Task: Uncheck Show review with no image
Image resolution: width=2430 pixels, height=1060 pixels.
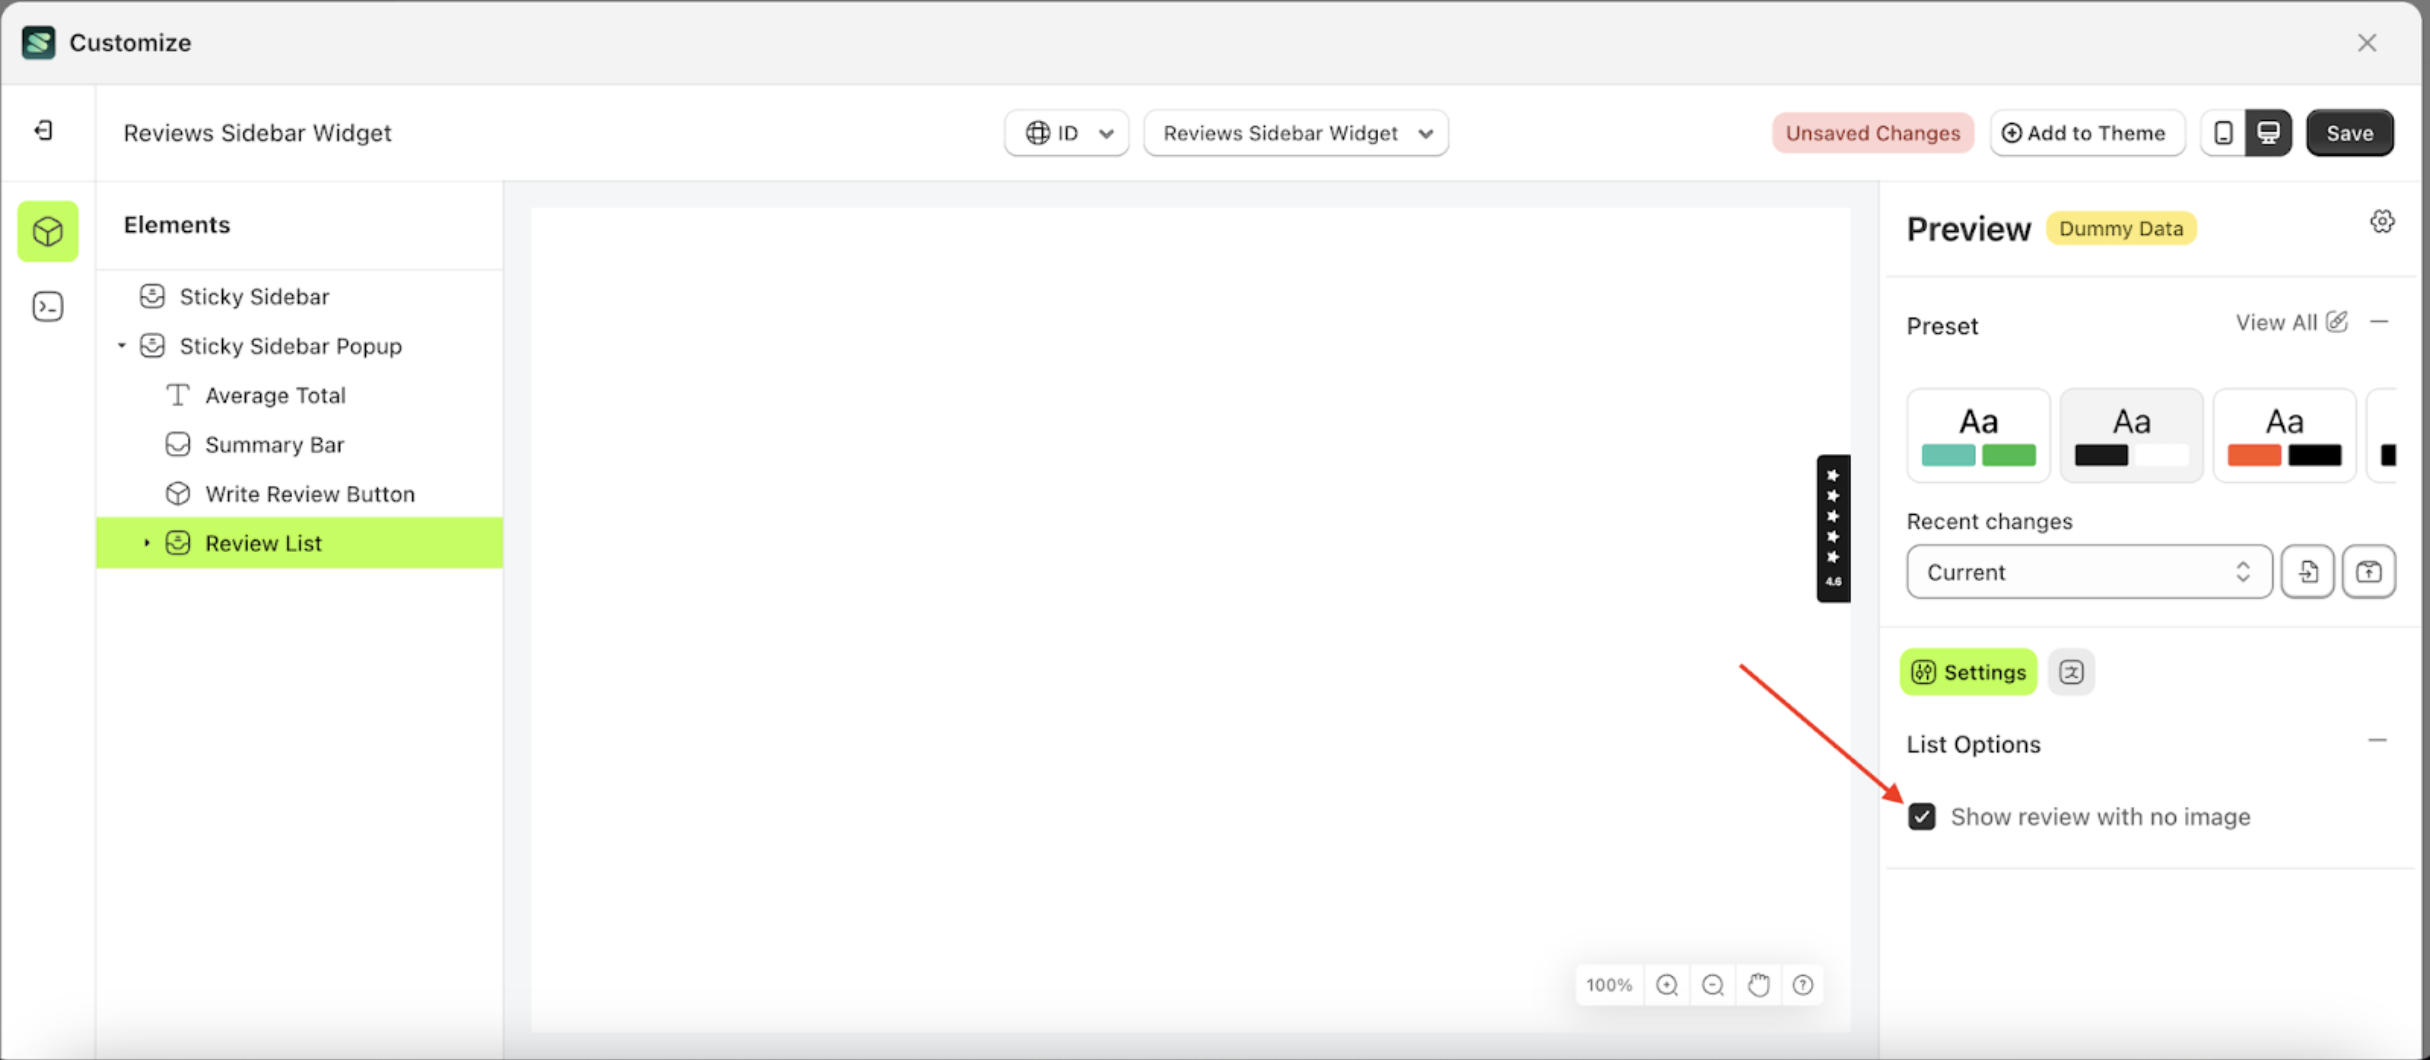Action: [x=1922, y=816]
